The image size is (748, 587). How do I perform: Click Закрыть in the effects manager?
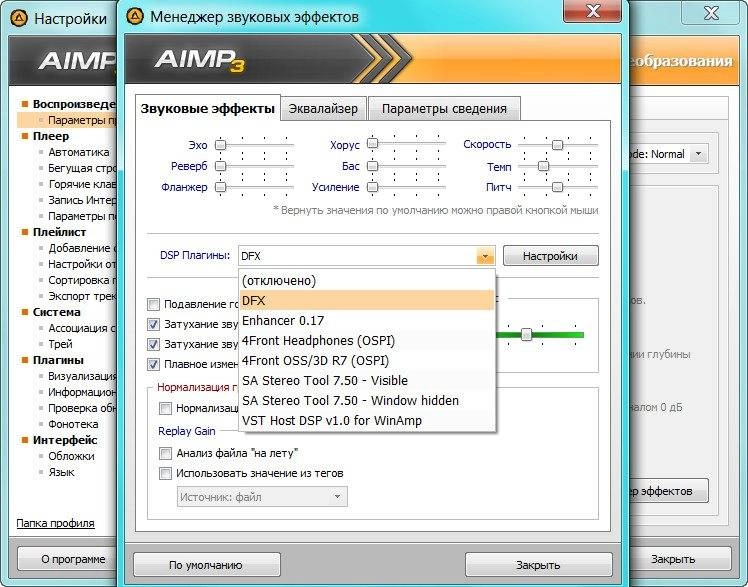click(539, 565)
